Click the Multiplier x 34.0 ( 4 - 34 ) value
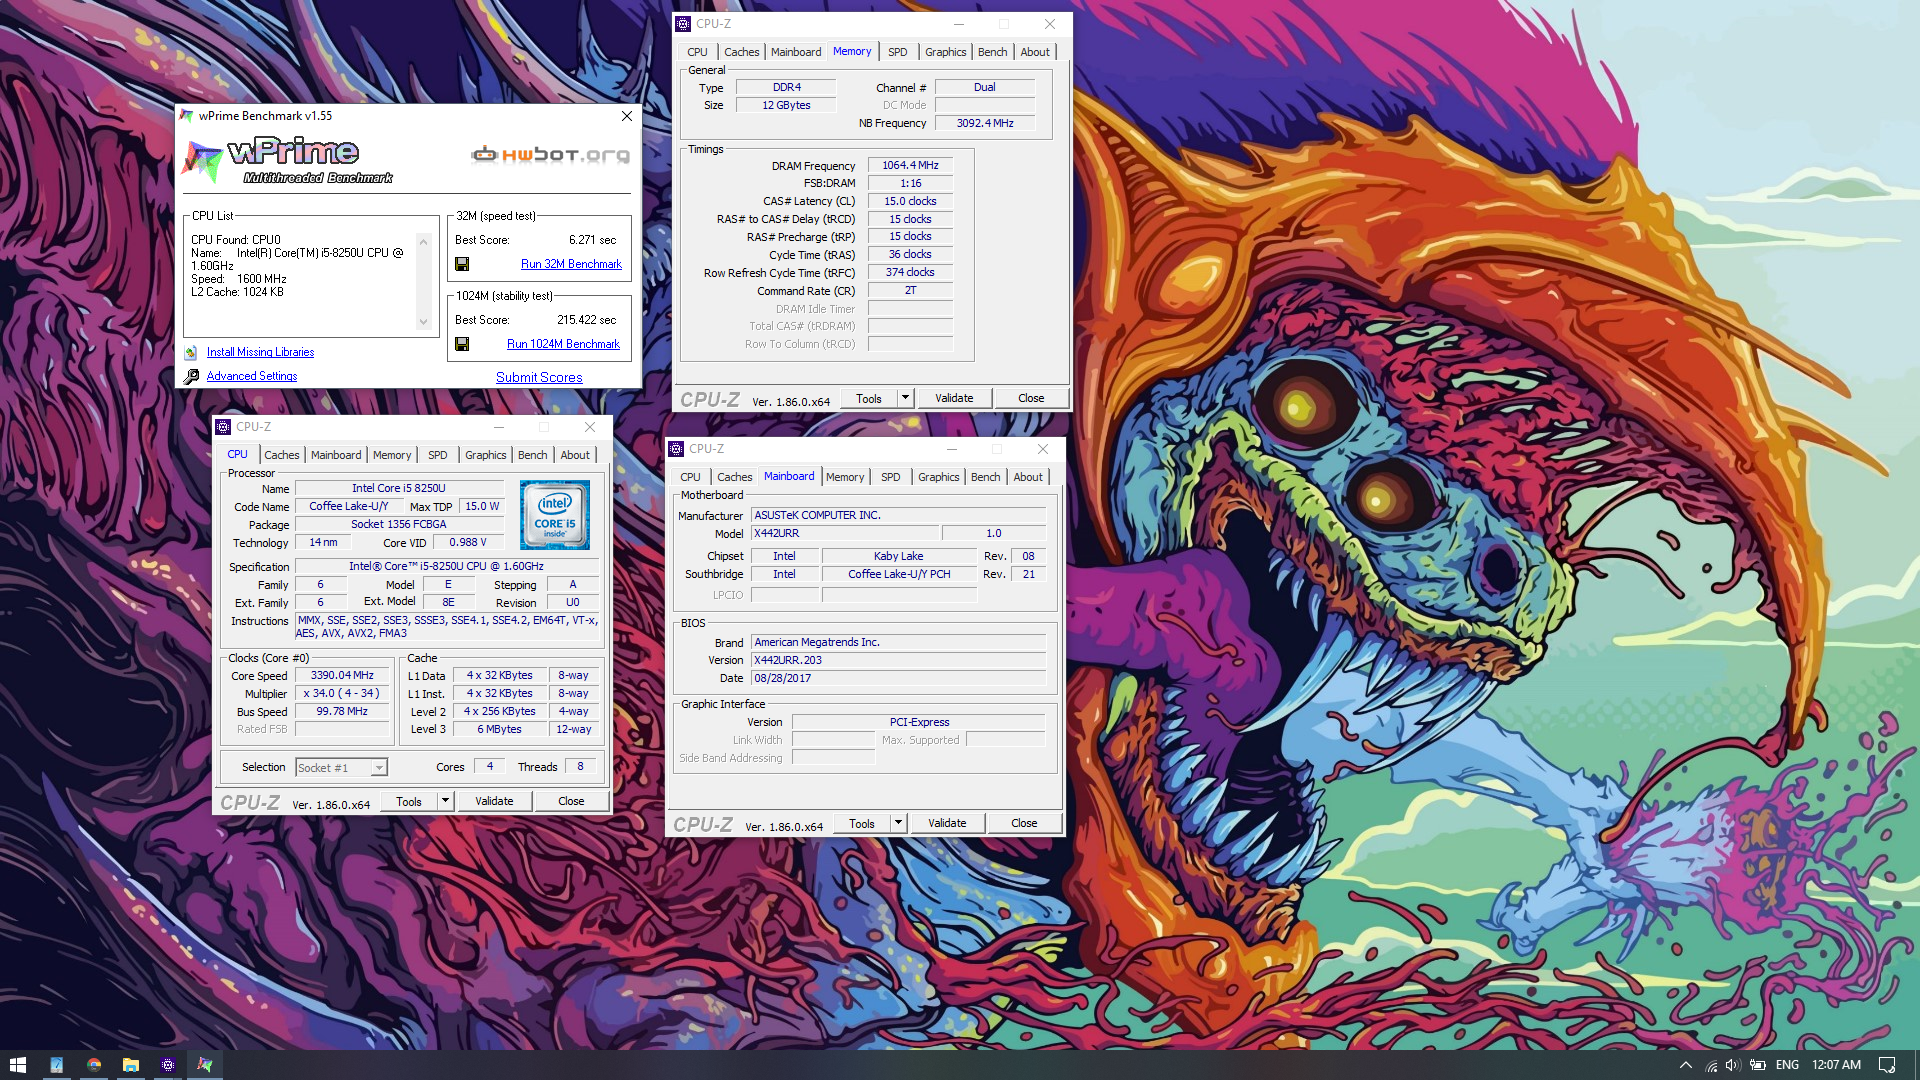This screenshot has width=1920, height=1080. pos(342,694)
